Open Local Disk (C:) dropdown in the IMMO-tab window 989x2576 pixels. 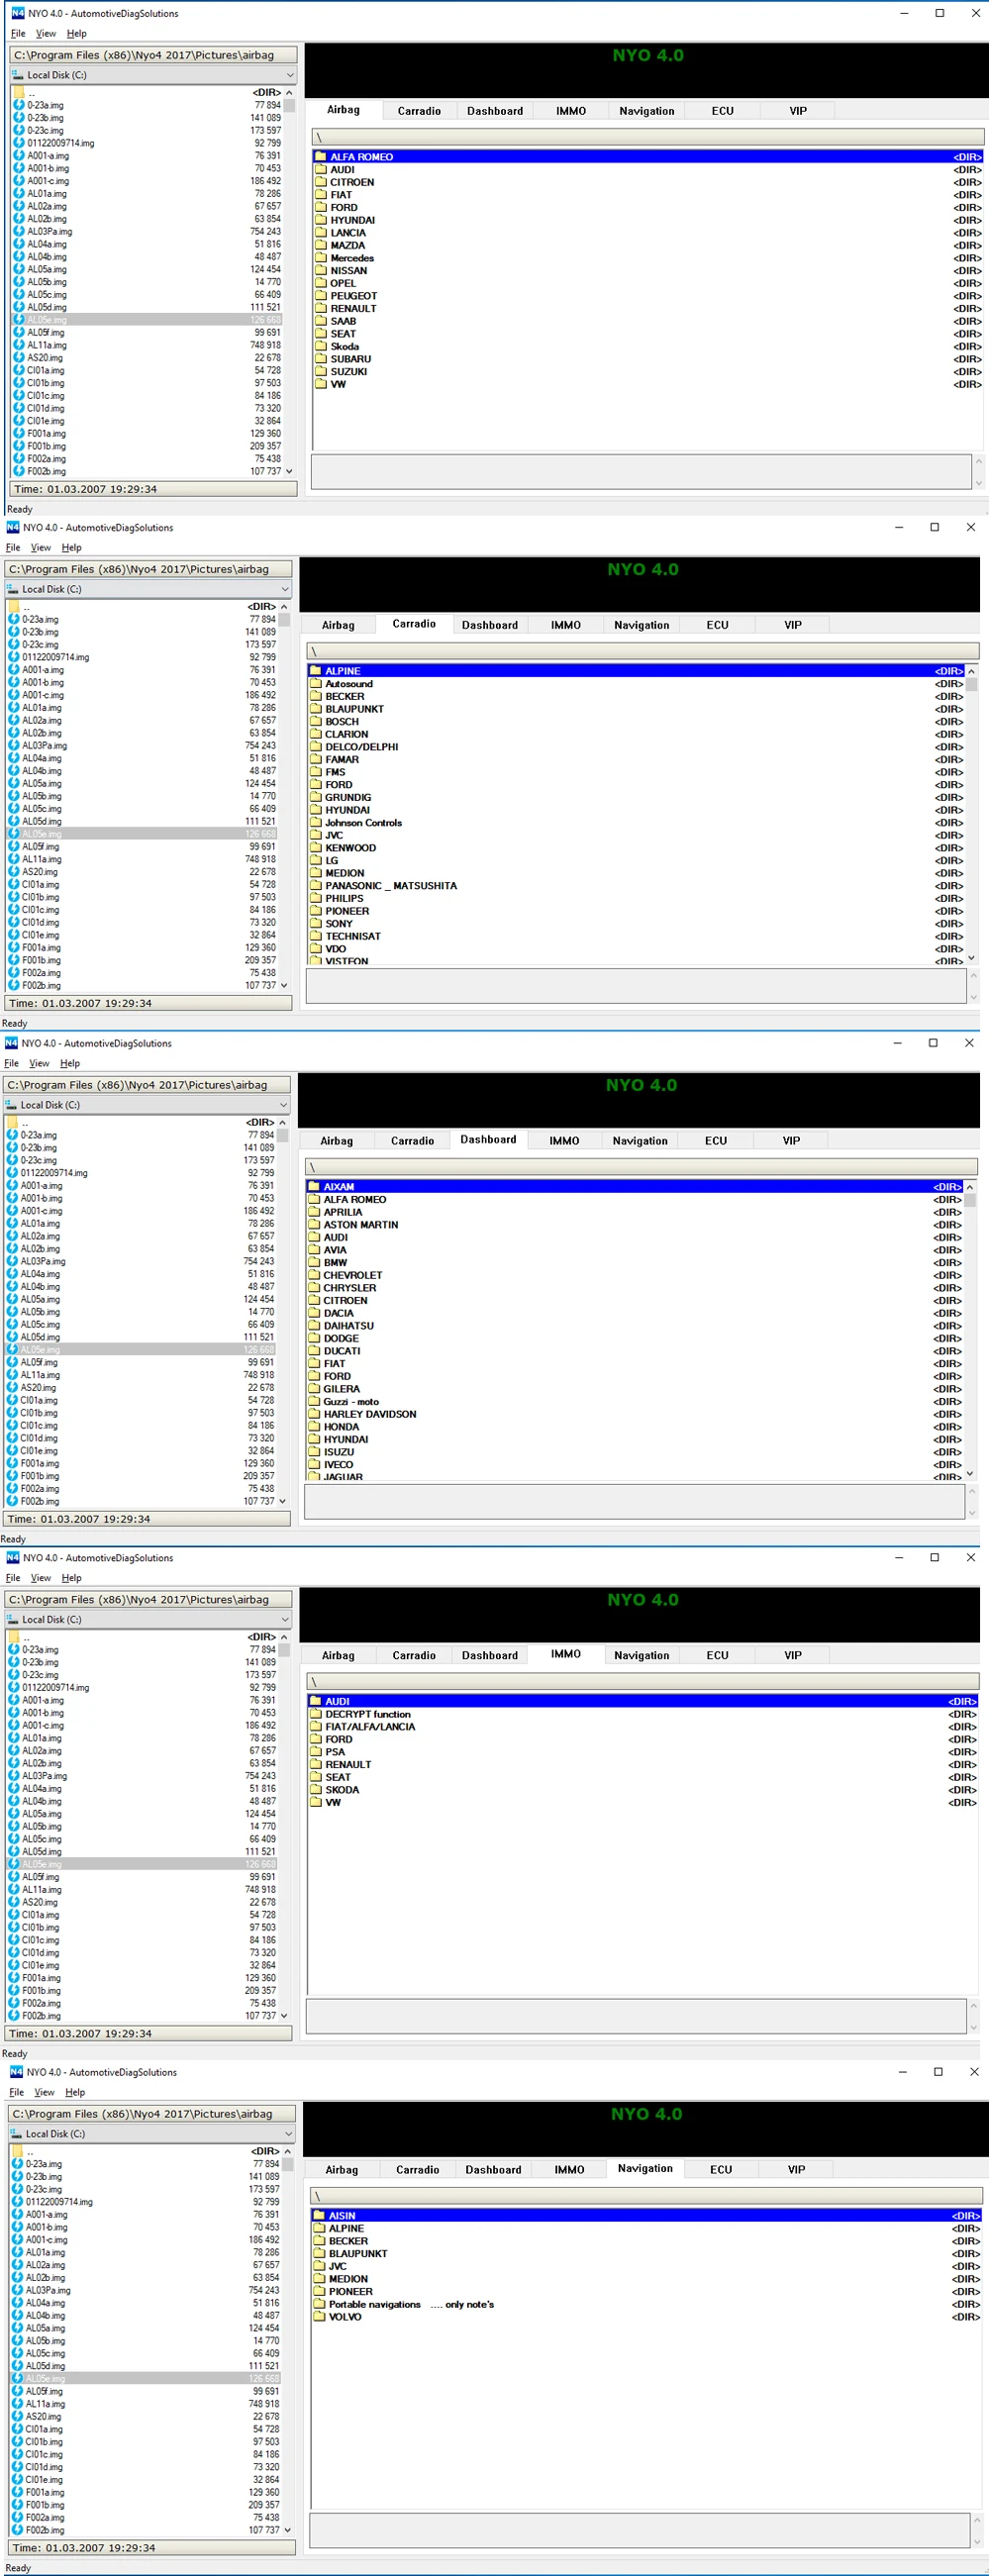click(148, 1619)
